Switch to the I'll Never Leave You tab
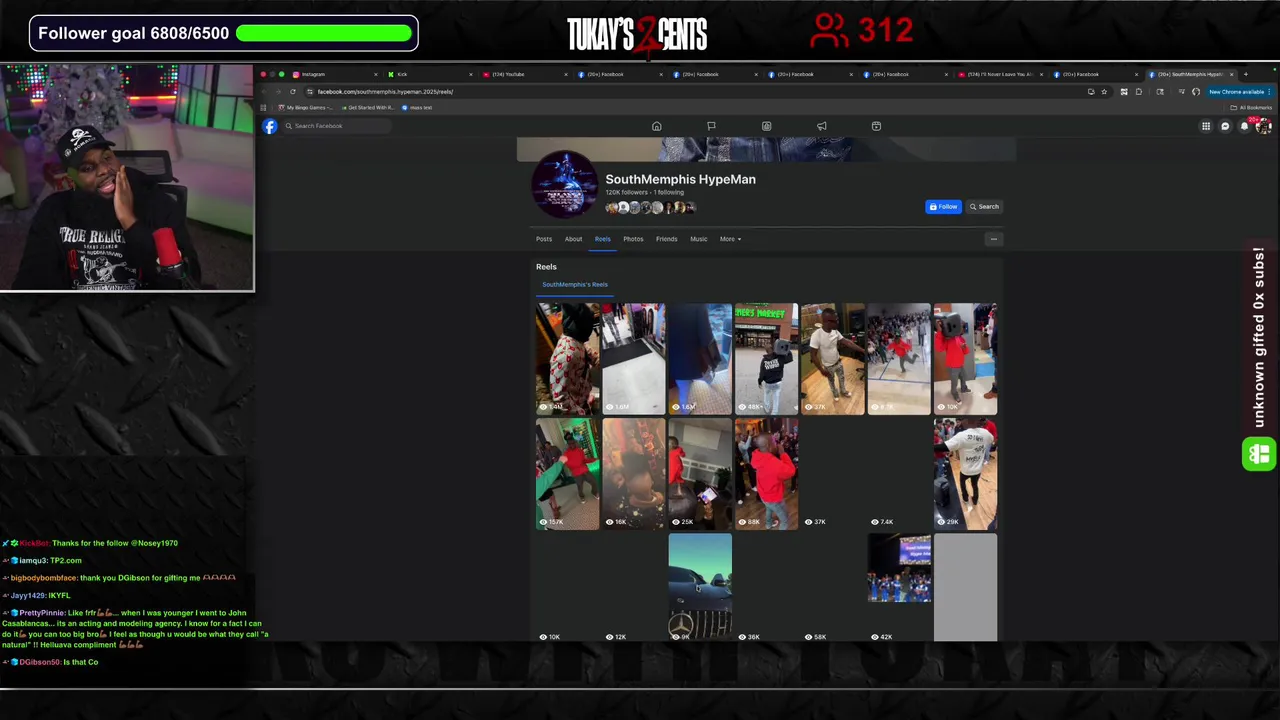Image resolution: width=1280 pixels, height=720 pixels. (1000, 74)
